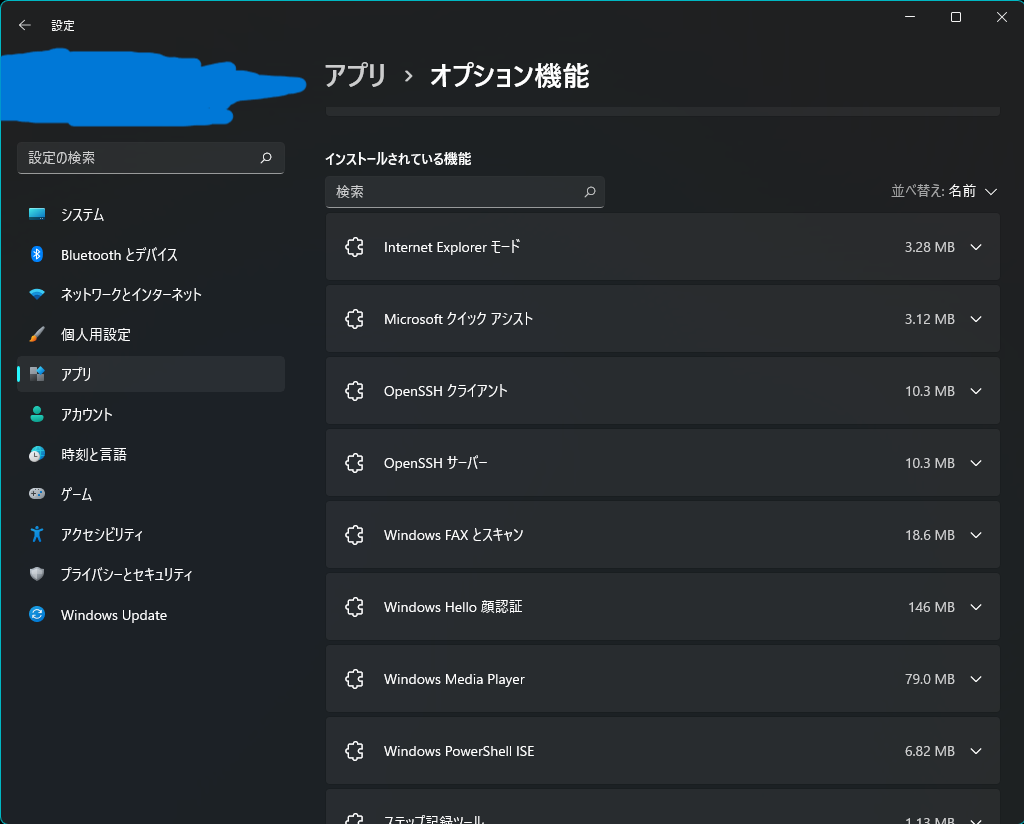Click the Bluetooth icon in the sidebar

tap(37, 254)
